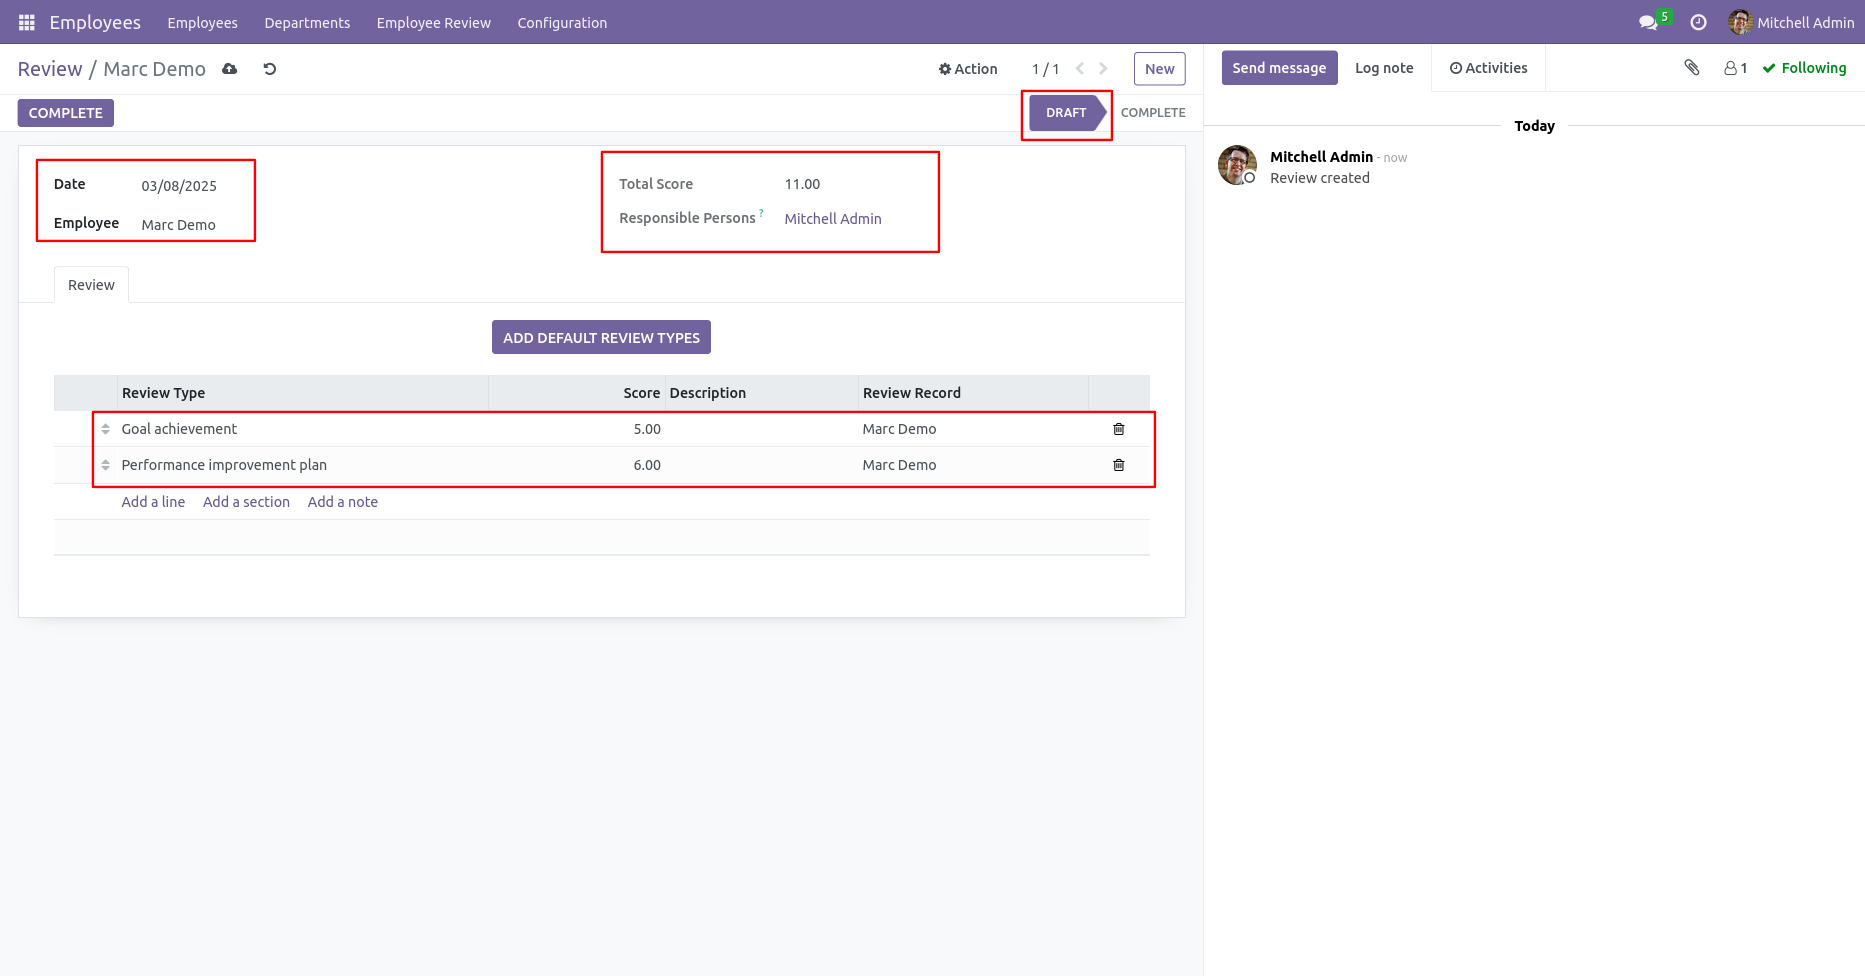The width and height of the screenshot is (1865, 976).
Task: Open the conversations messages icon
Action: click(x=1648, y=22)
